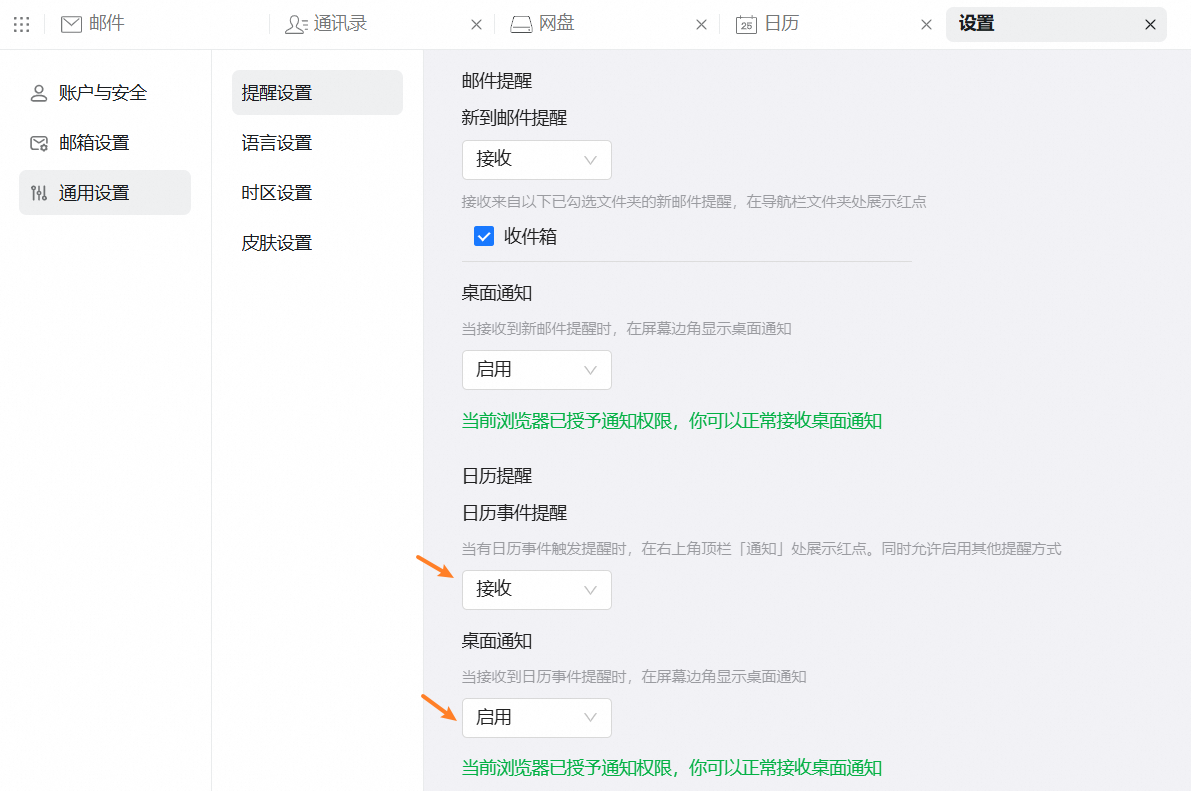1191x791 pixels.
Task: Open the 皮肤设置 section
Action: pos(277,243)
